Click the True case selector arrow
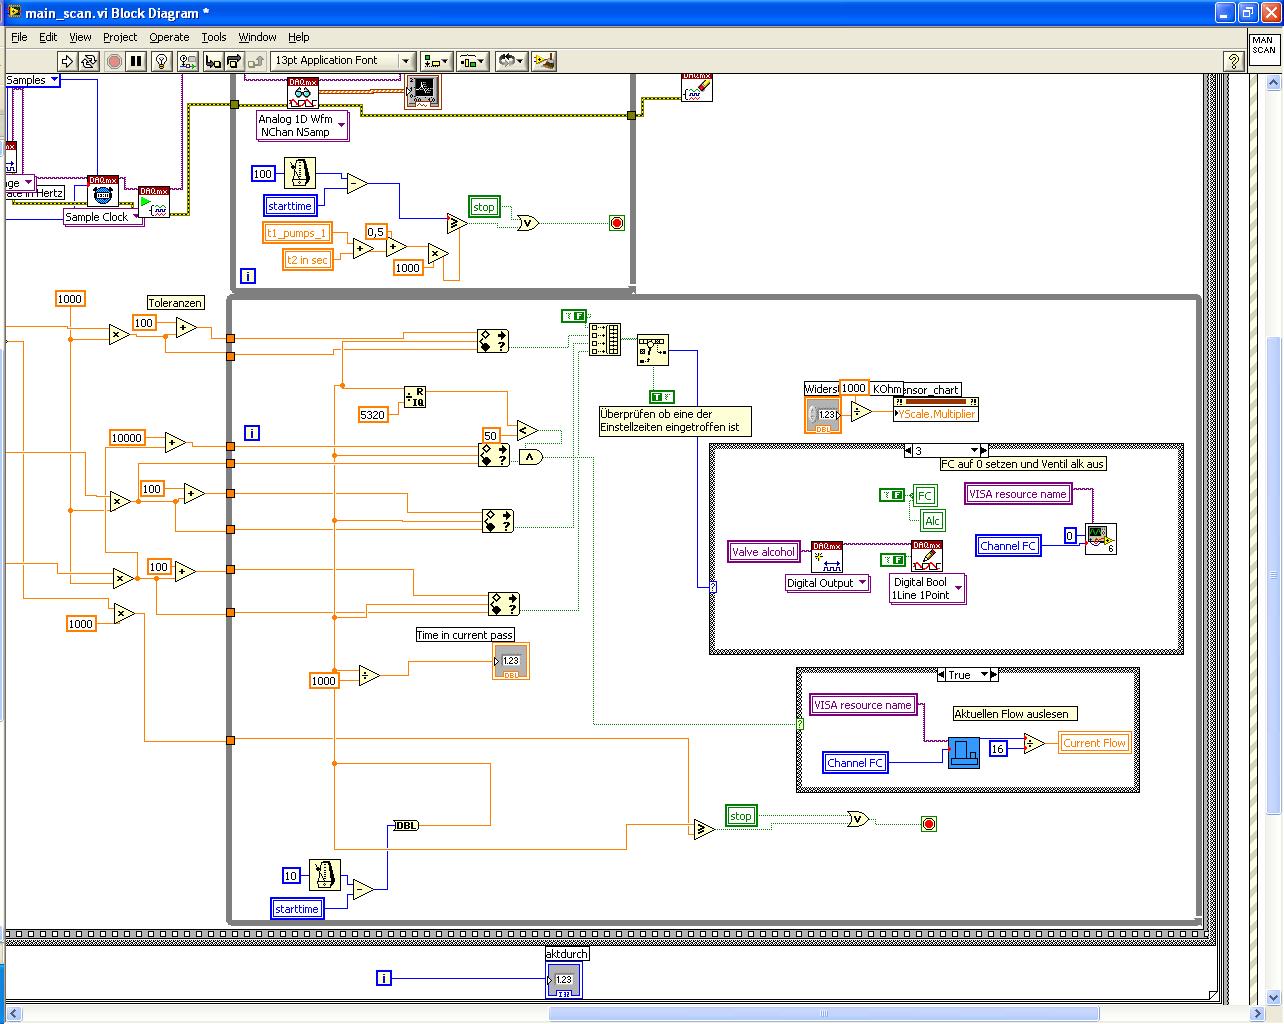This screenshot has width=1284, height=1024. pyautogui.click(x=985, y=675)
